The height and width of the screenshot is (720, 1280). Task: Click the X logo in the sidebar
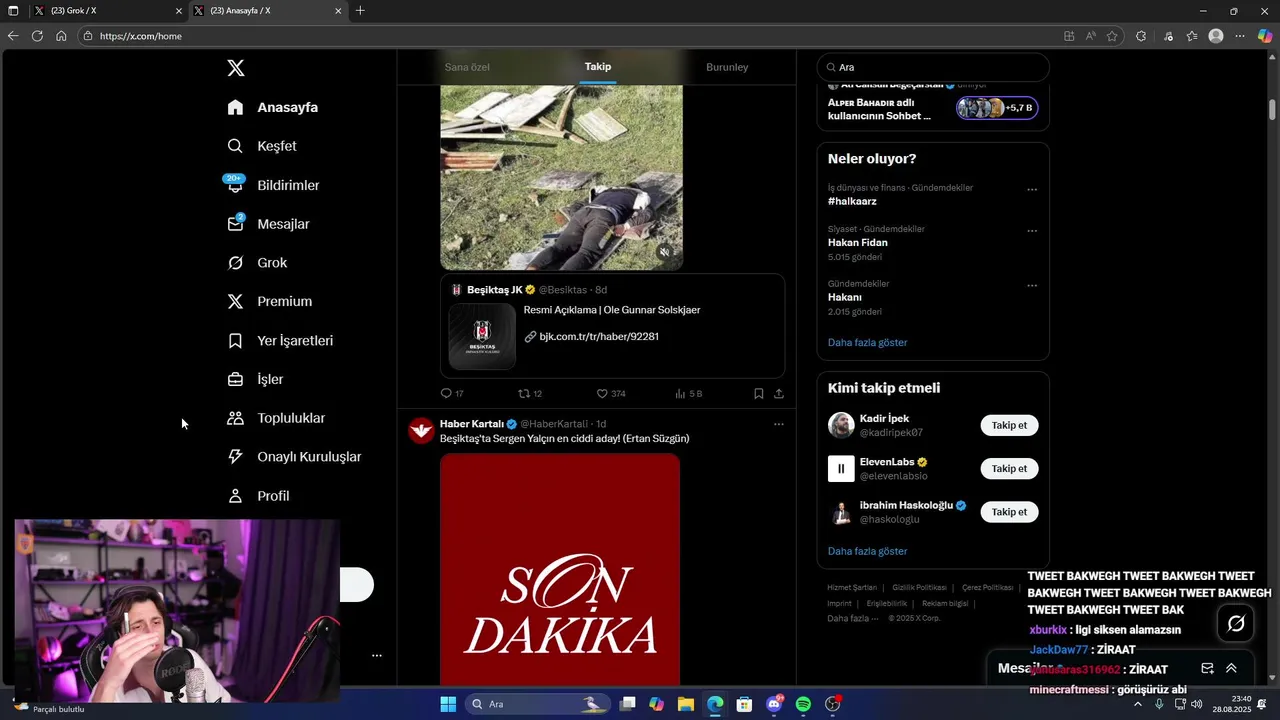pyautogui.click(x=236, y=68)
